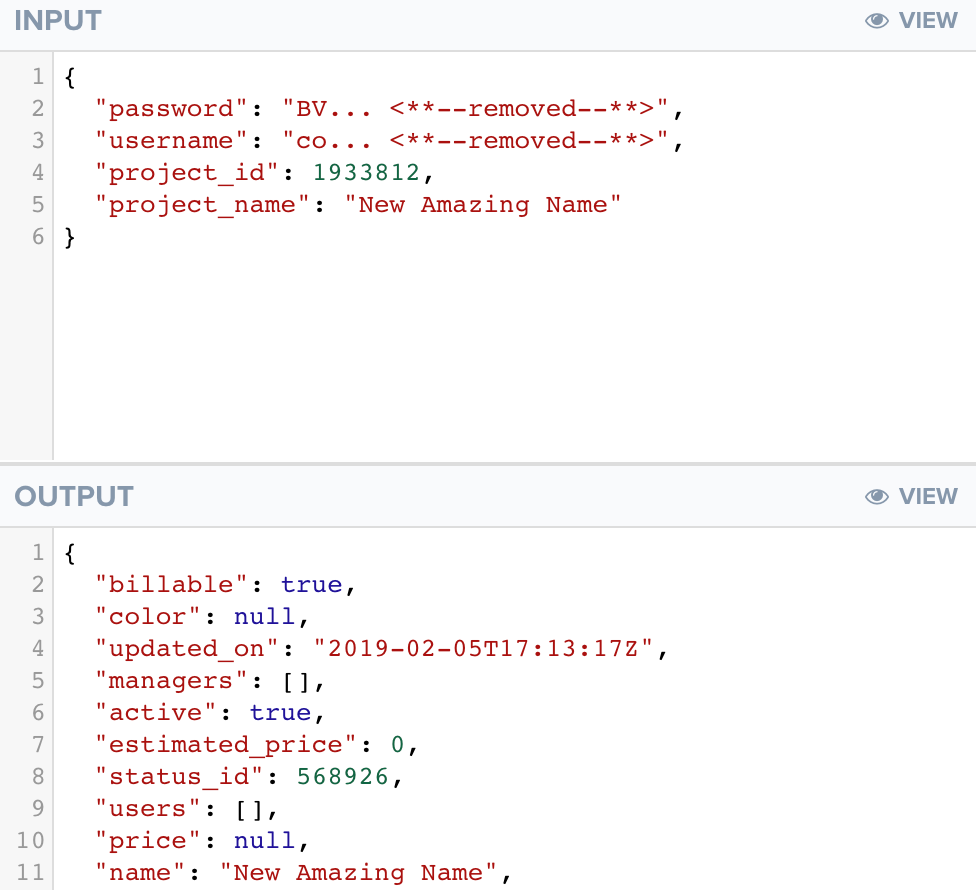Click the status_id value 568926
976x890 pixels.
[x=343, y=776]
